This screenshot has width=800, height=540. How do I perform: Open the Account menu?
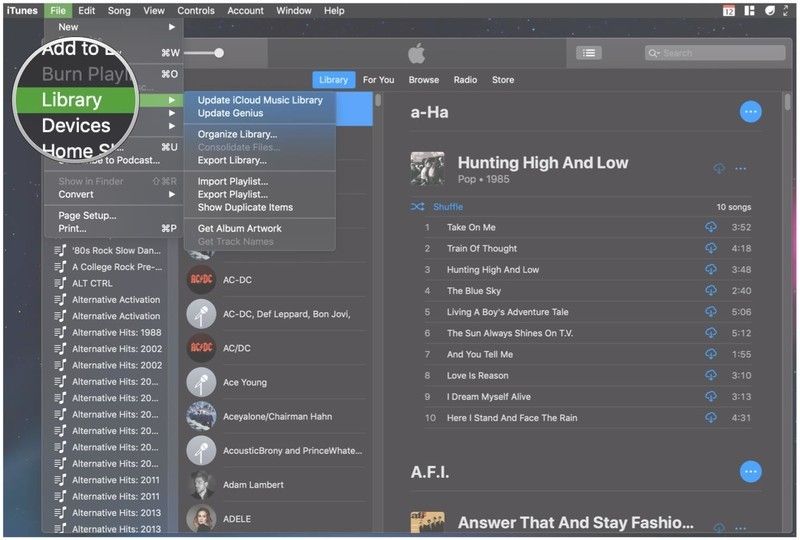click(245, 10)
